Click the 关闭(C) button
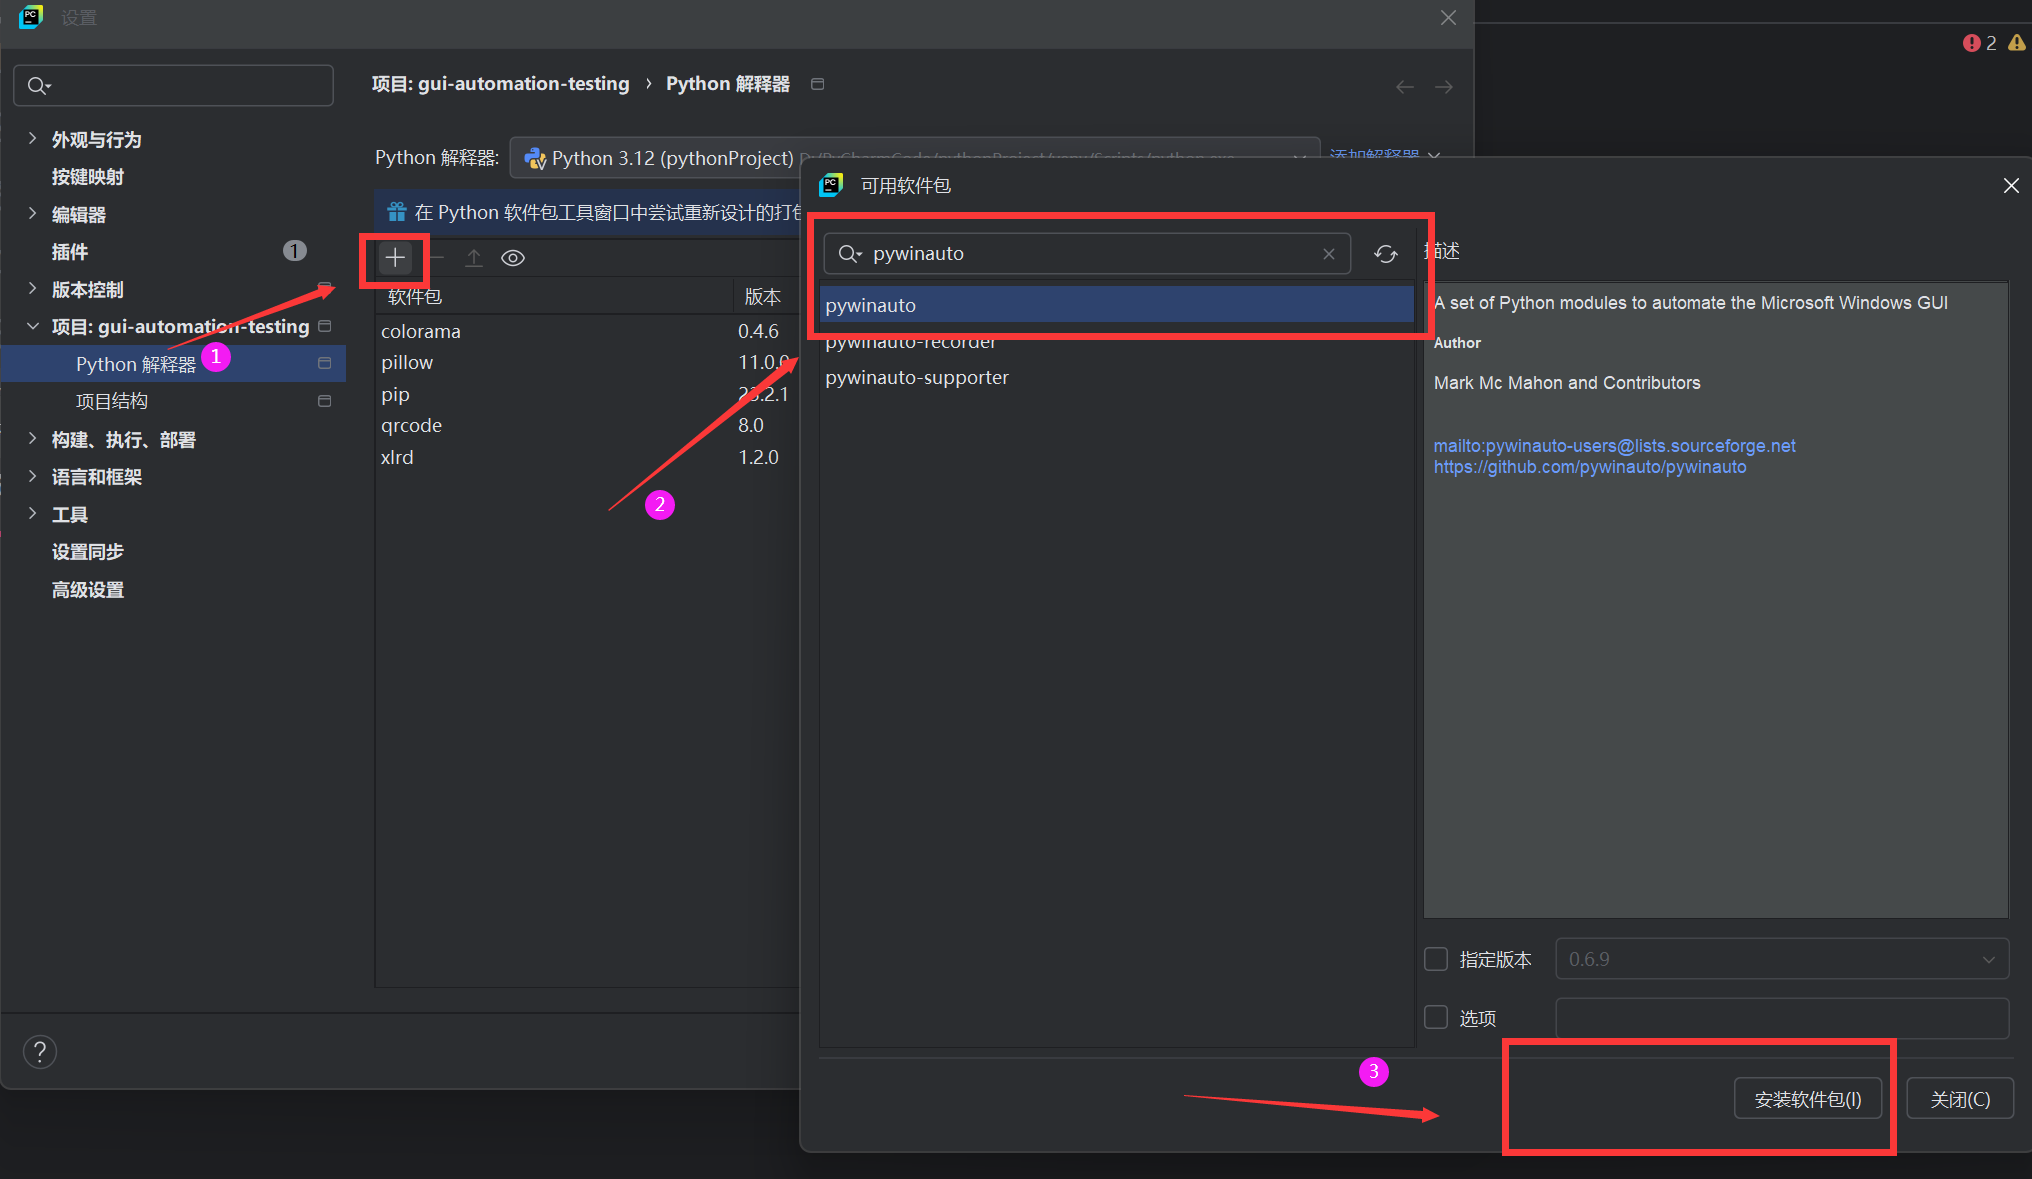The image size is (2032, 1179). pyautogui.click(x=1960, y=1099)
